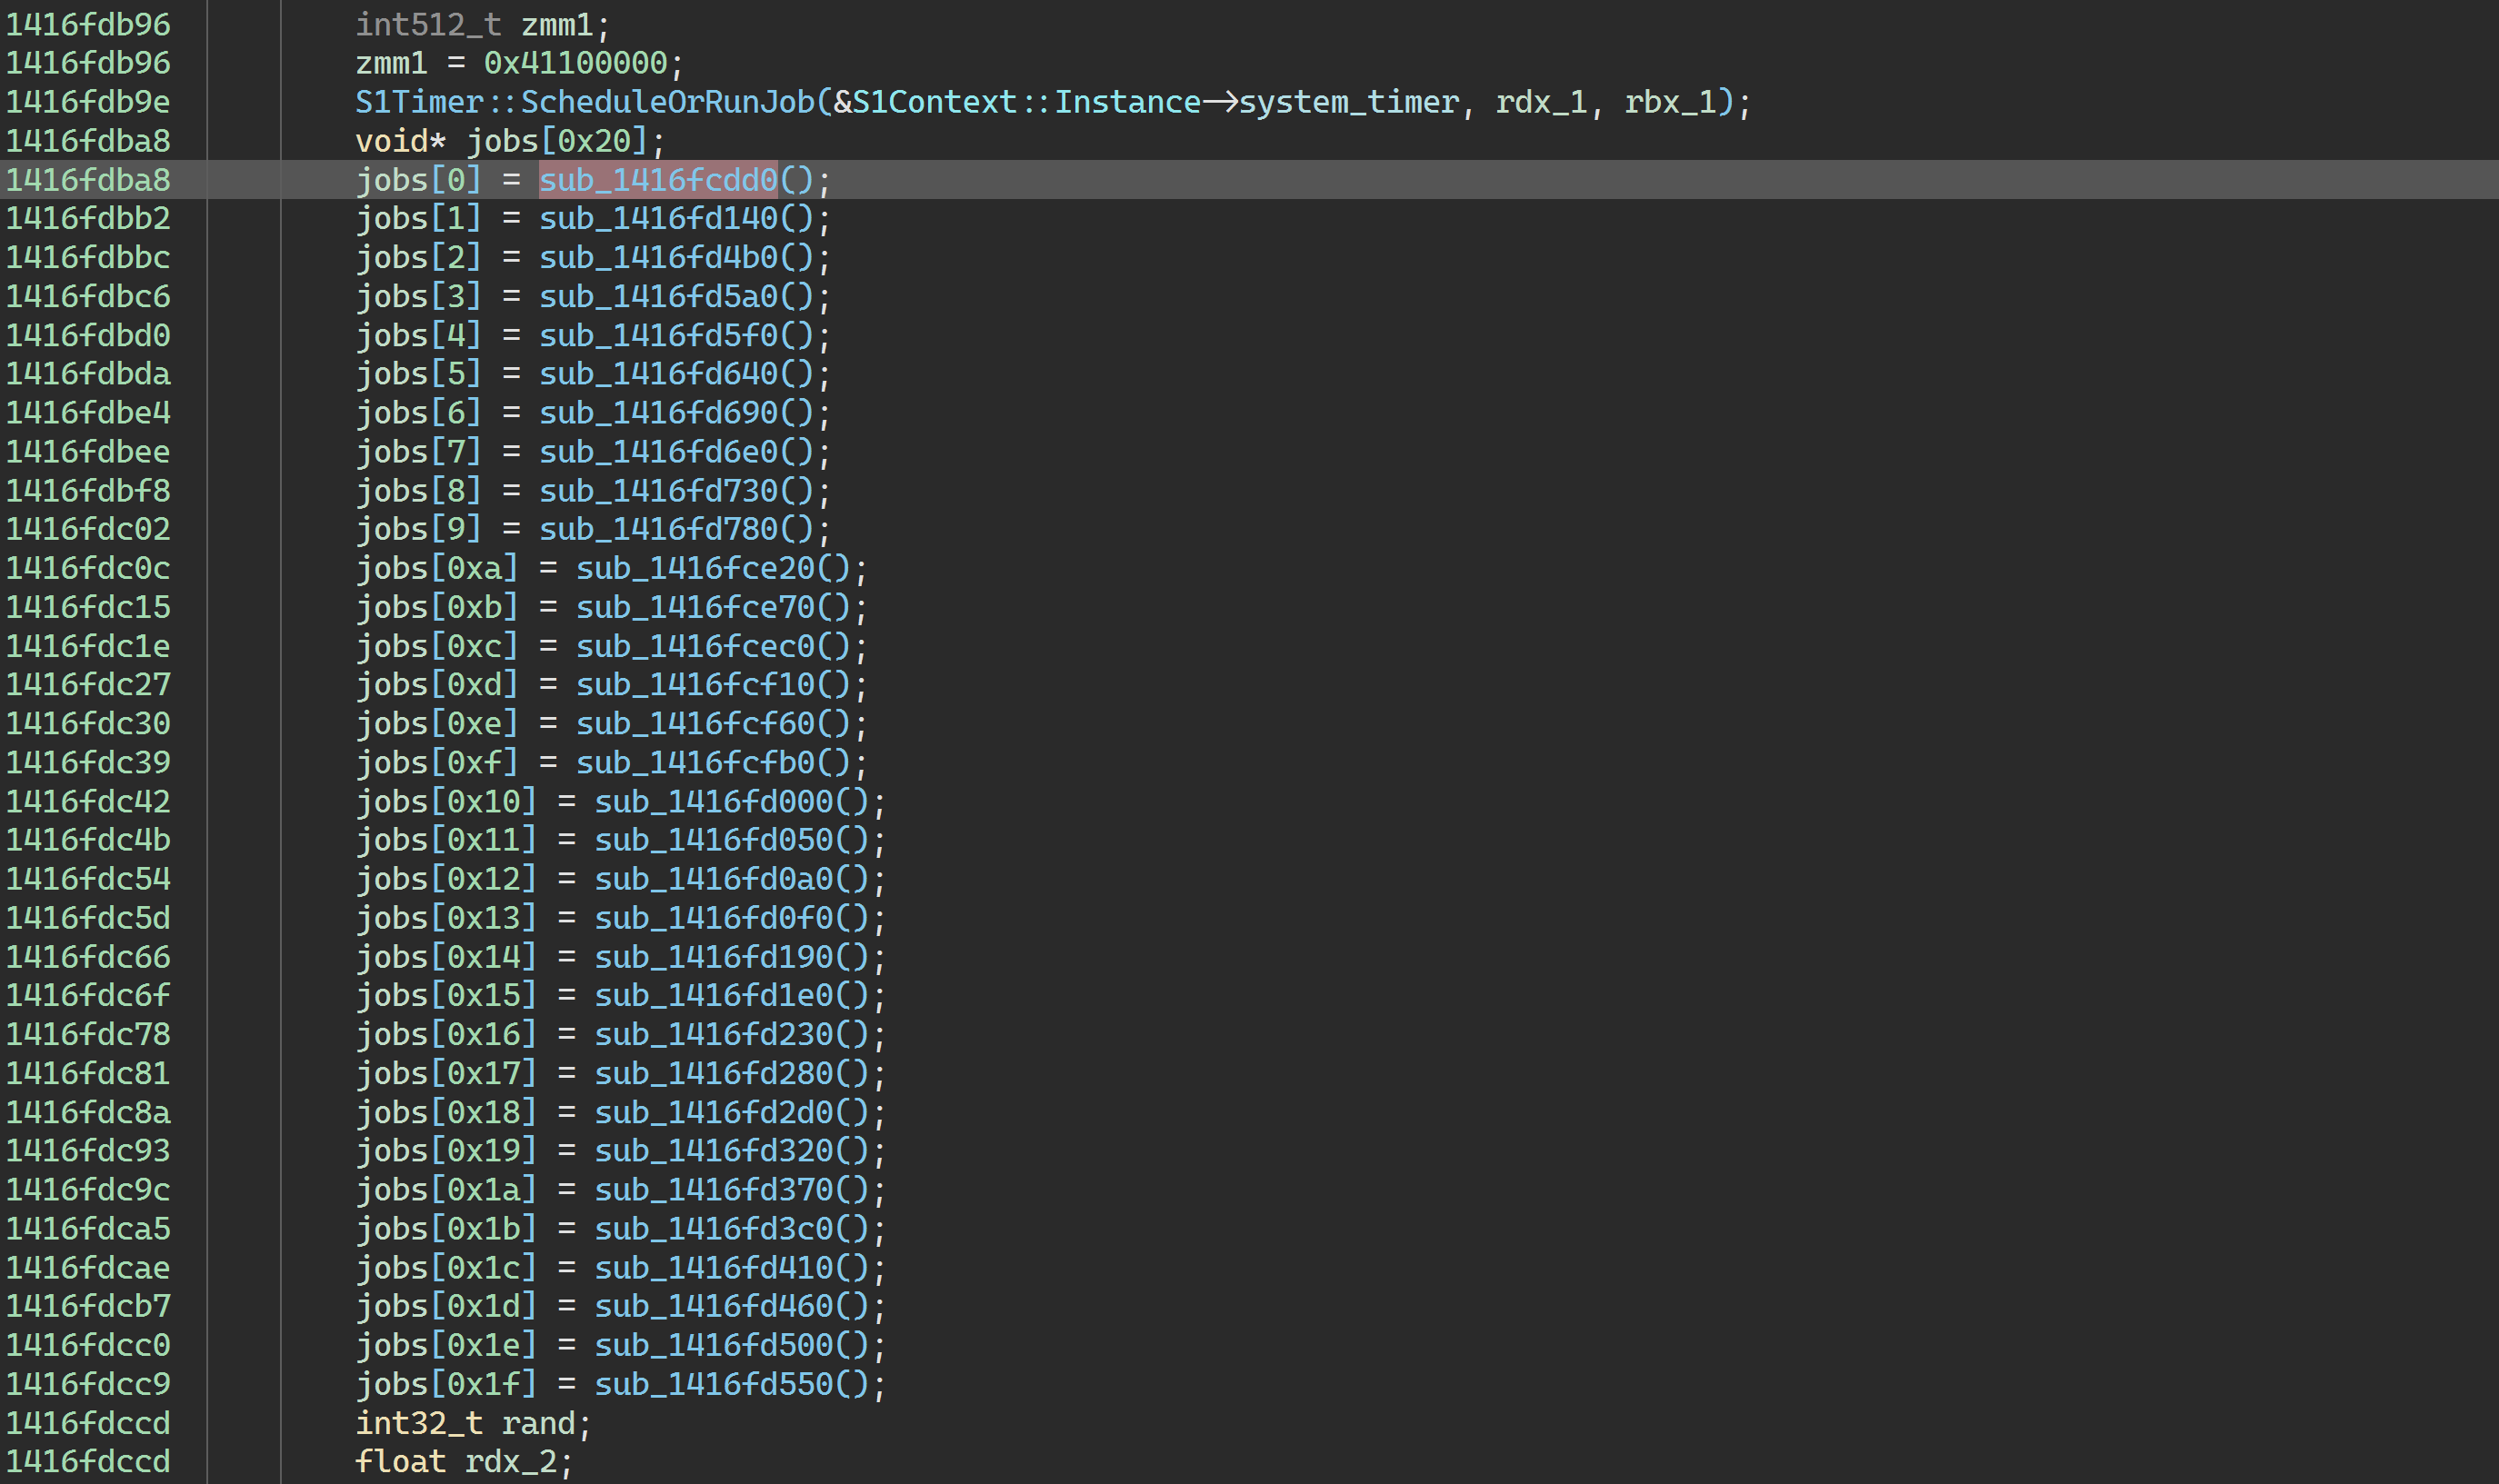
Task: Click the 0x41100000 constant value
Action: click(x=575, y=63)
